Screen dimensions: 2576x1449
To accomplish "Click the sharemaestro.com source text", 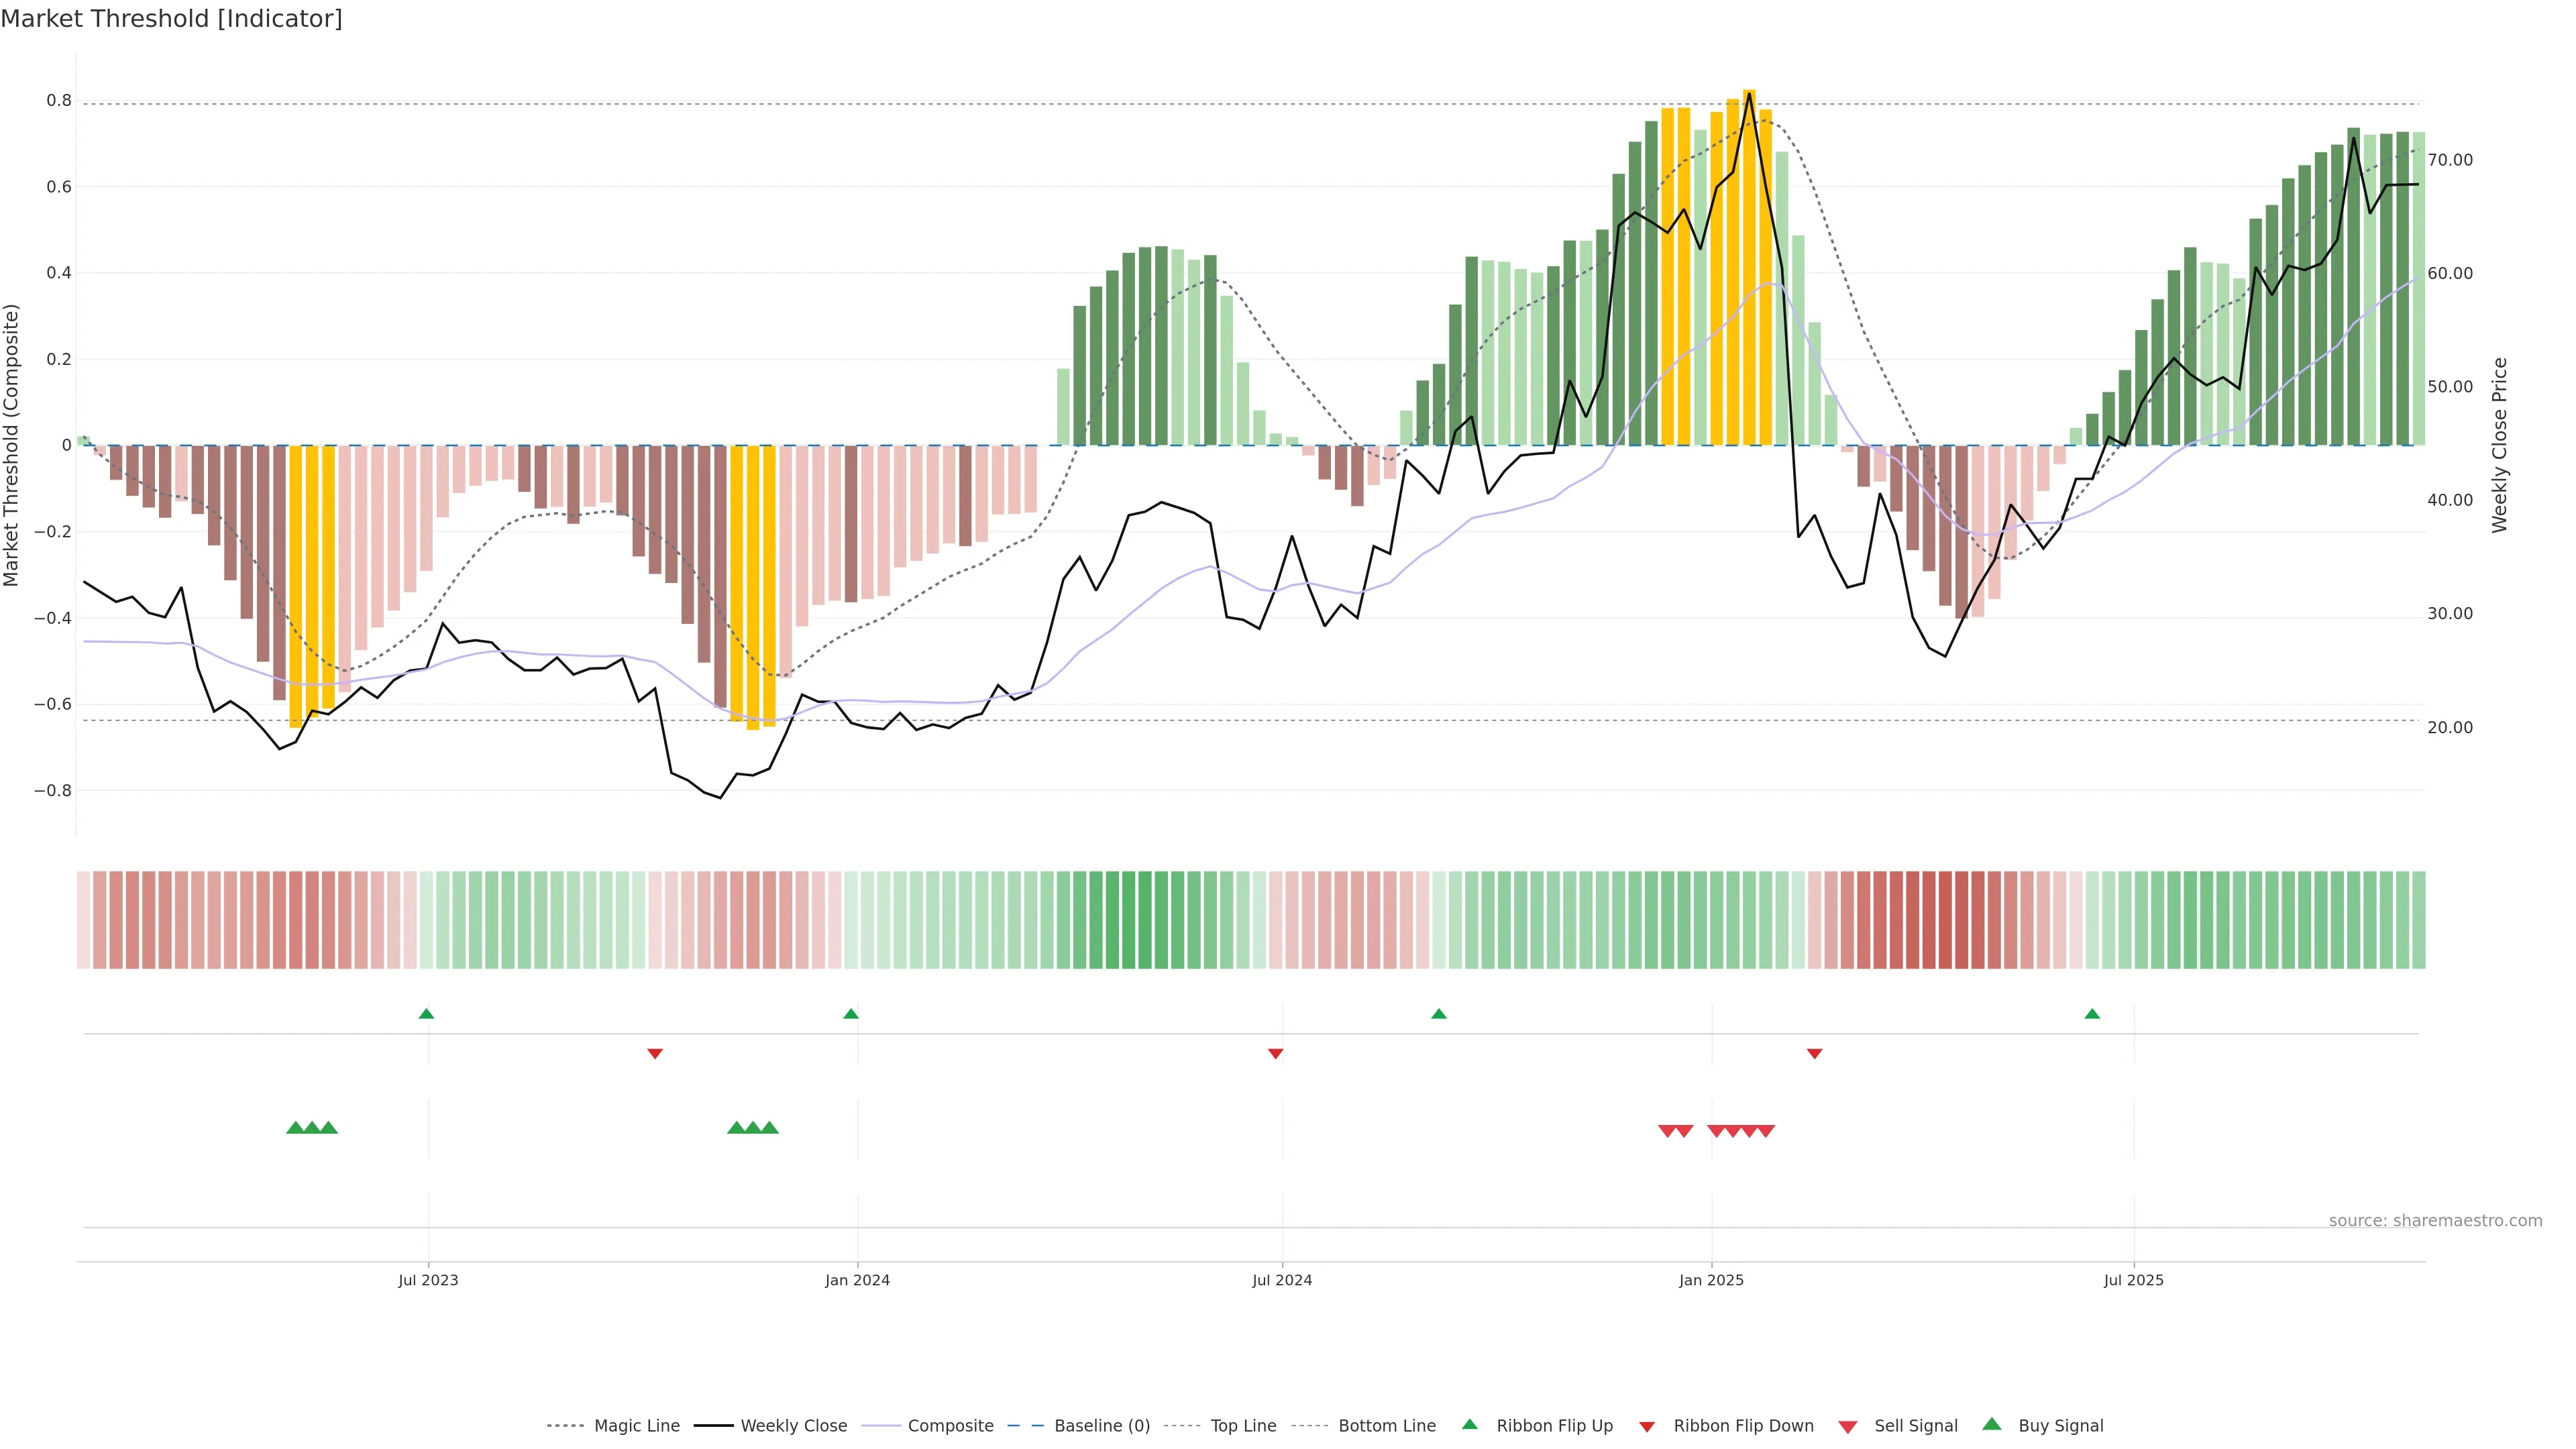I will 2435,1221.
